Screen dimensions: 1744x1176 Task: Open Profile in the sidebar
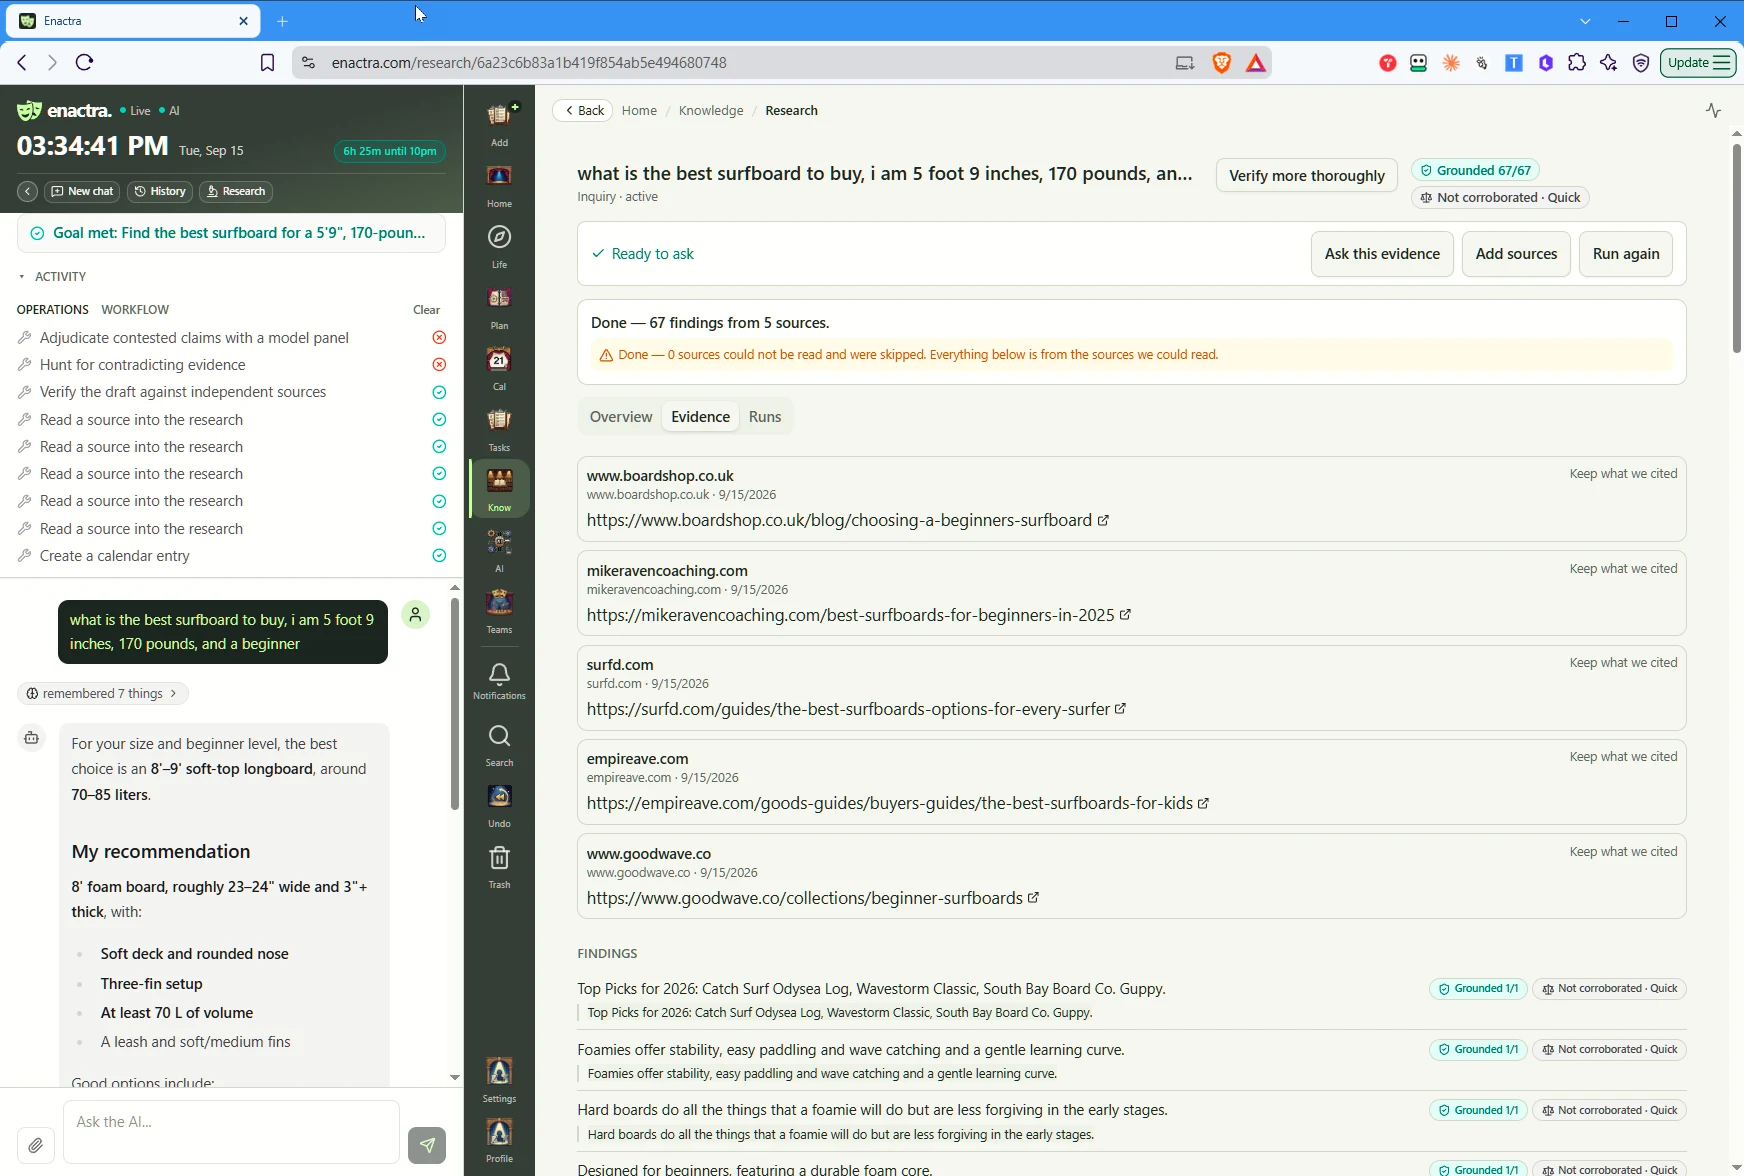point(499,1141)
